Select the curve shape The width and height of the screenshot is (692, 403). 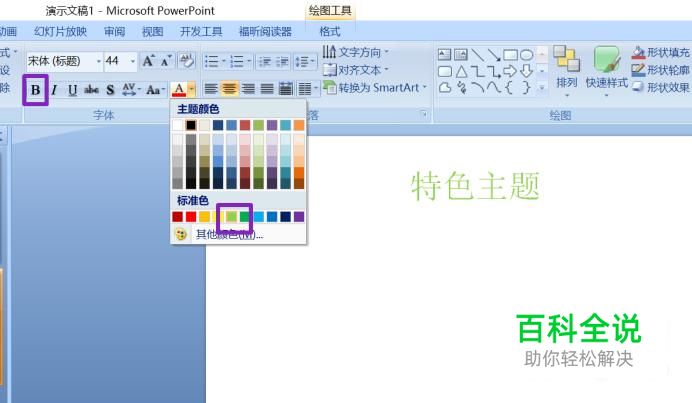click(x=493, y=87)
